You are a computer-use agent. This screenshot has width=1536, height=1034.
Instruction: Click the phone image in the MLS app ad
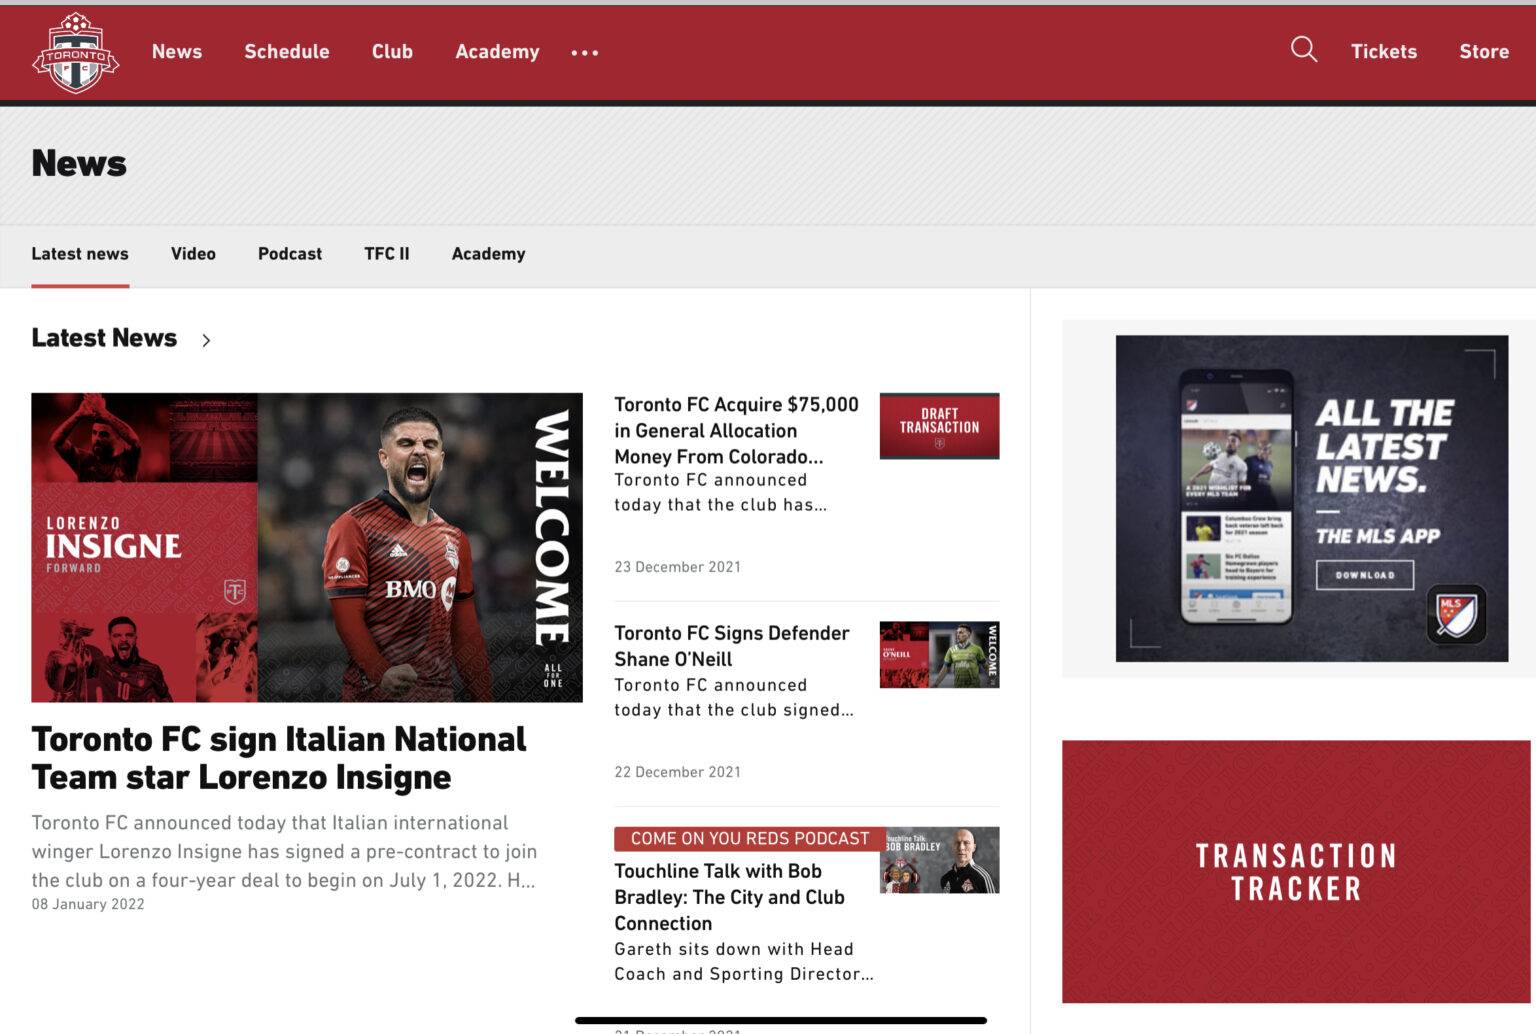1236,498
